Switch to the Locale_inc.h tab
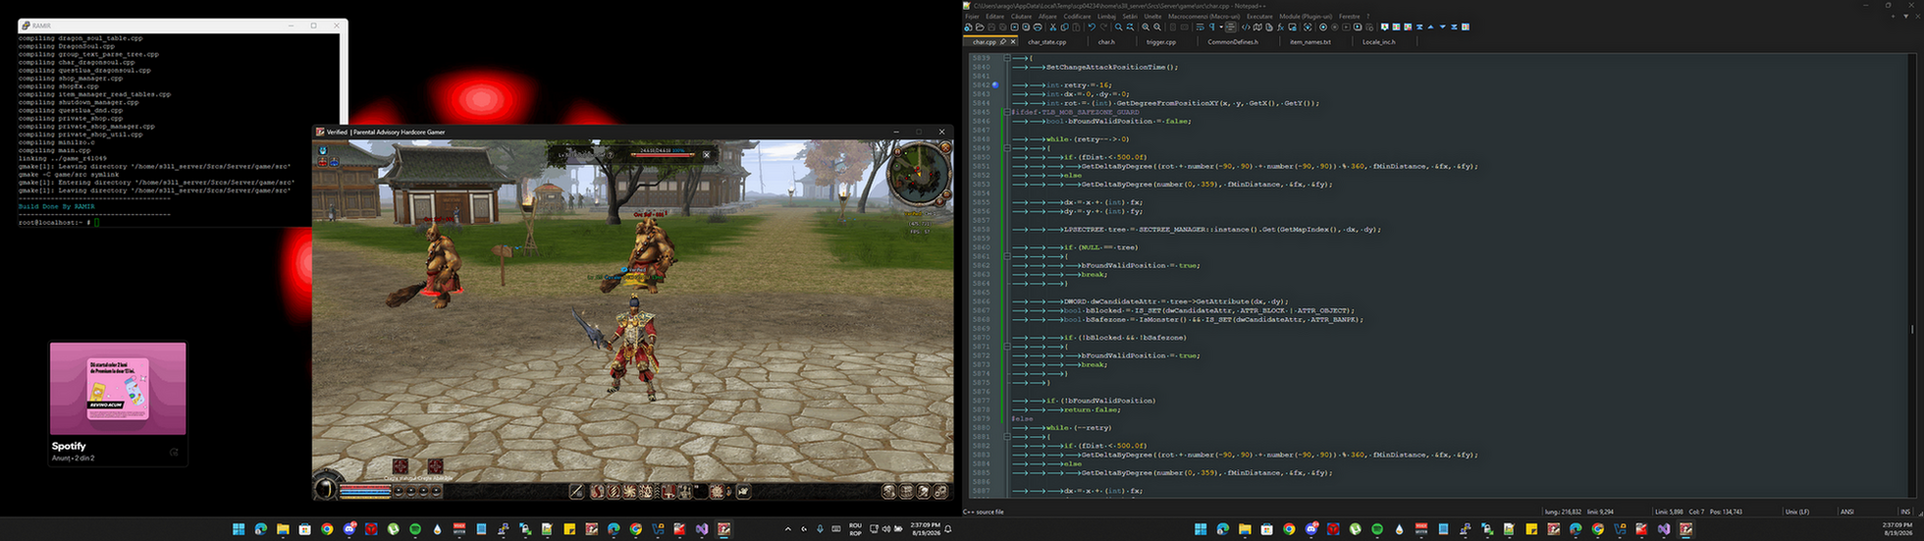 pos(1379,42)
